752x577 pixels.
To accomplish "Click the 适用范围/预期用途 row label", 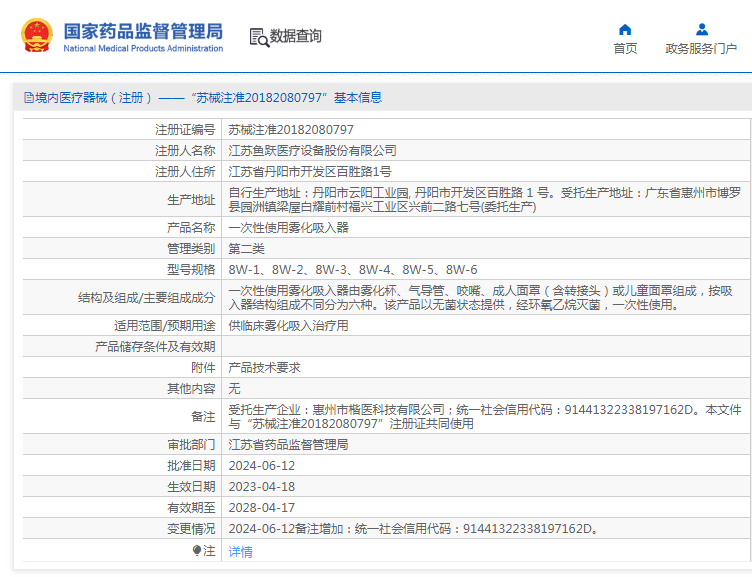I will 164,326.
